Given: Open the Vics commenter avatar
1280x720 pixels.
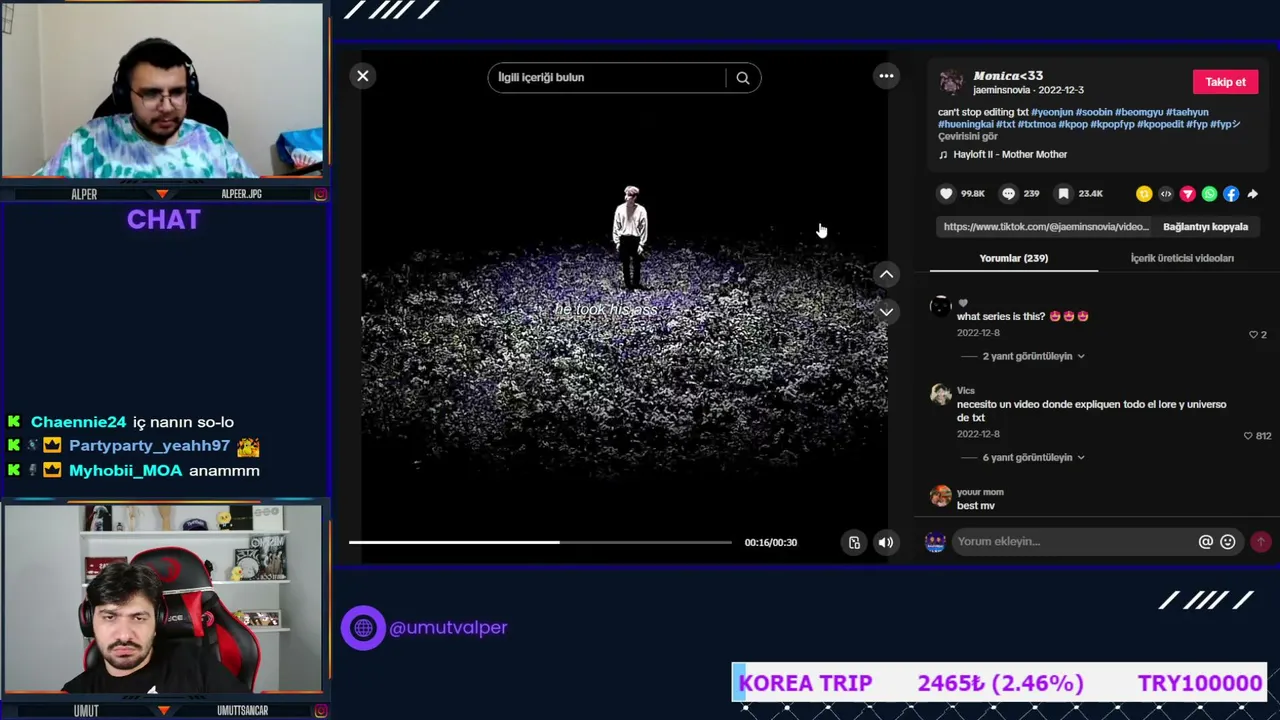Looking at the screenshot, I should point(941,395).
